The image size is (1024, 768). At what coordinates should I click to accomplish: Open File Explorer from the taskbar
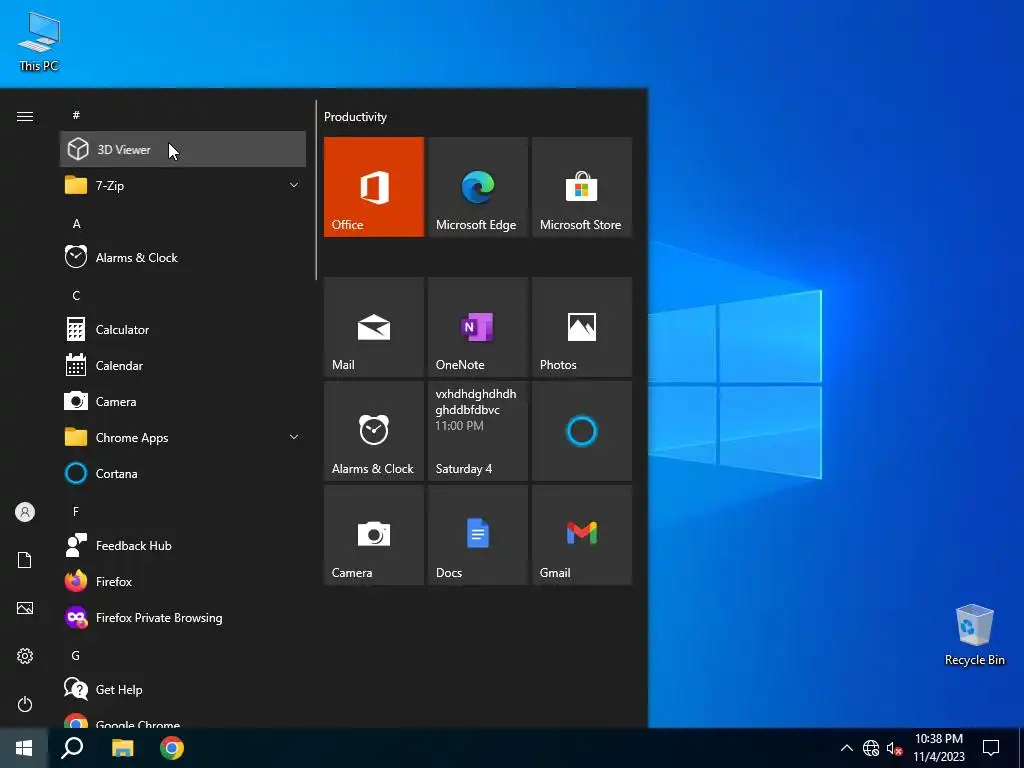[x=122, y=748]
